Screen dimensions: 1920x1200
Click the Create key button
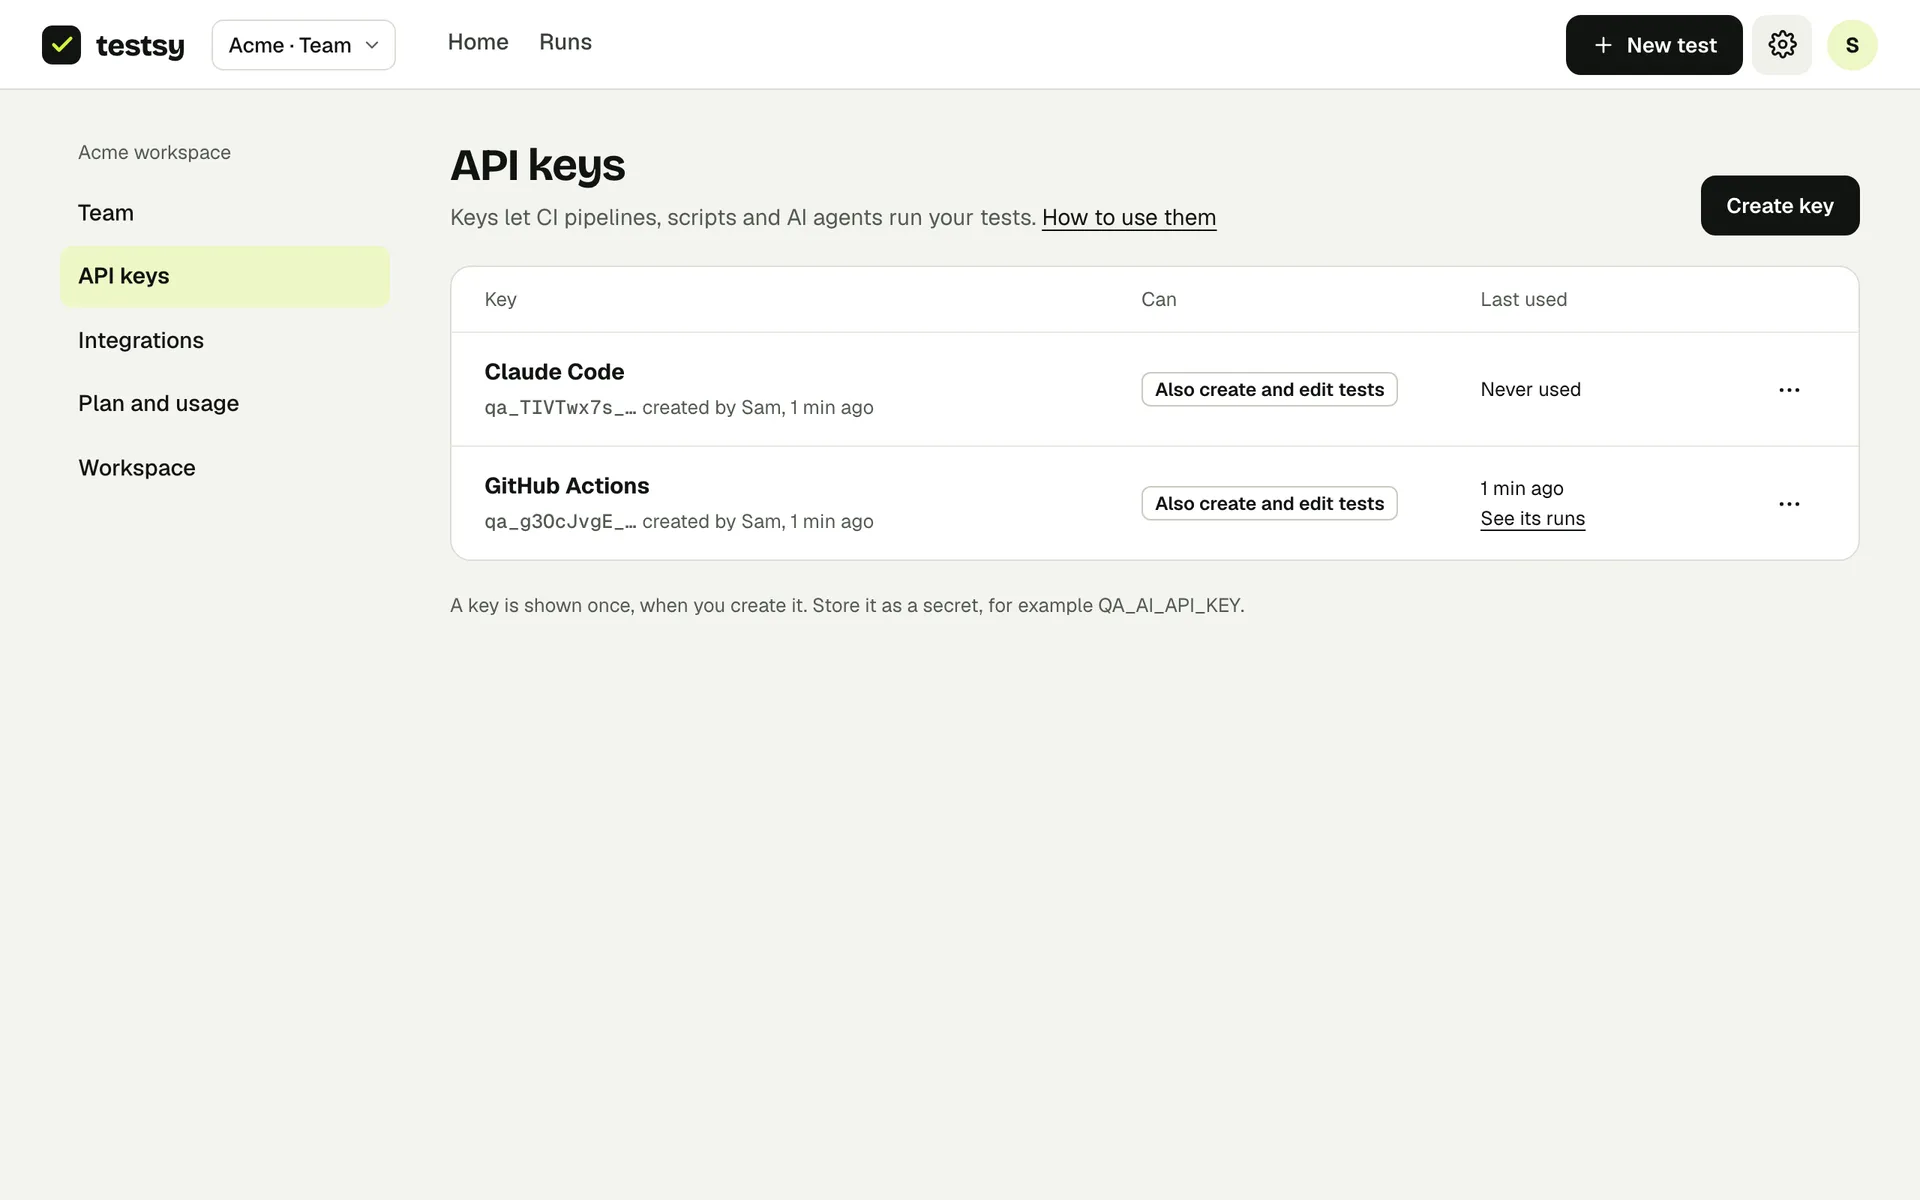click(1780, 206)
